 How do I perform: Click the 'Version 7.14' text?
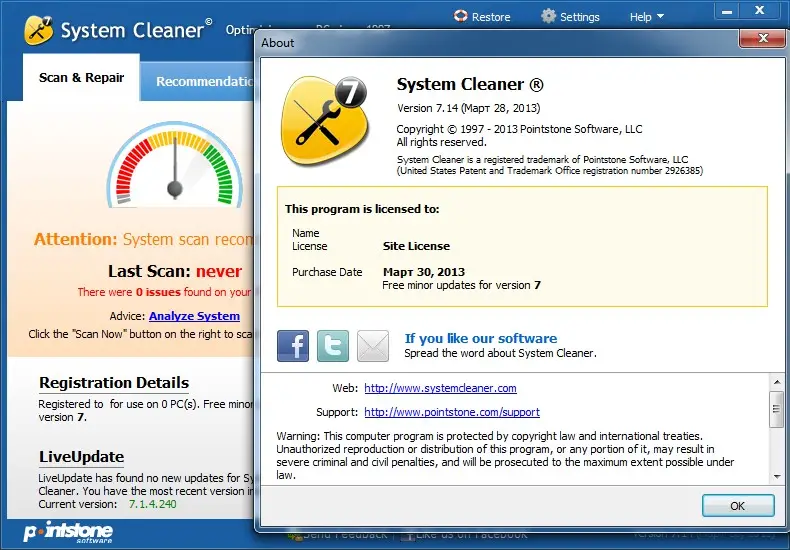[469, 108]
